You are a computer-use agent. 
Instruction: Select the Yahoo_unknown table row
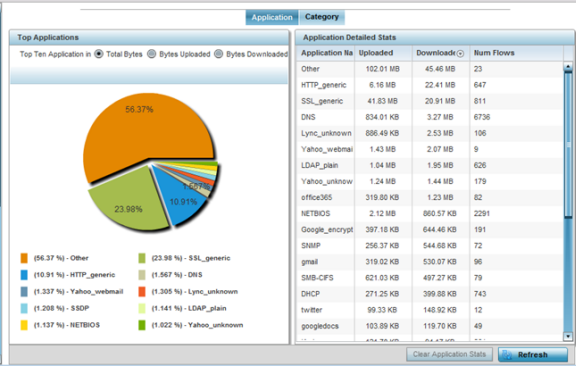coord(430,182)
